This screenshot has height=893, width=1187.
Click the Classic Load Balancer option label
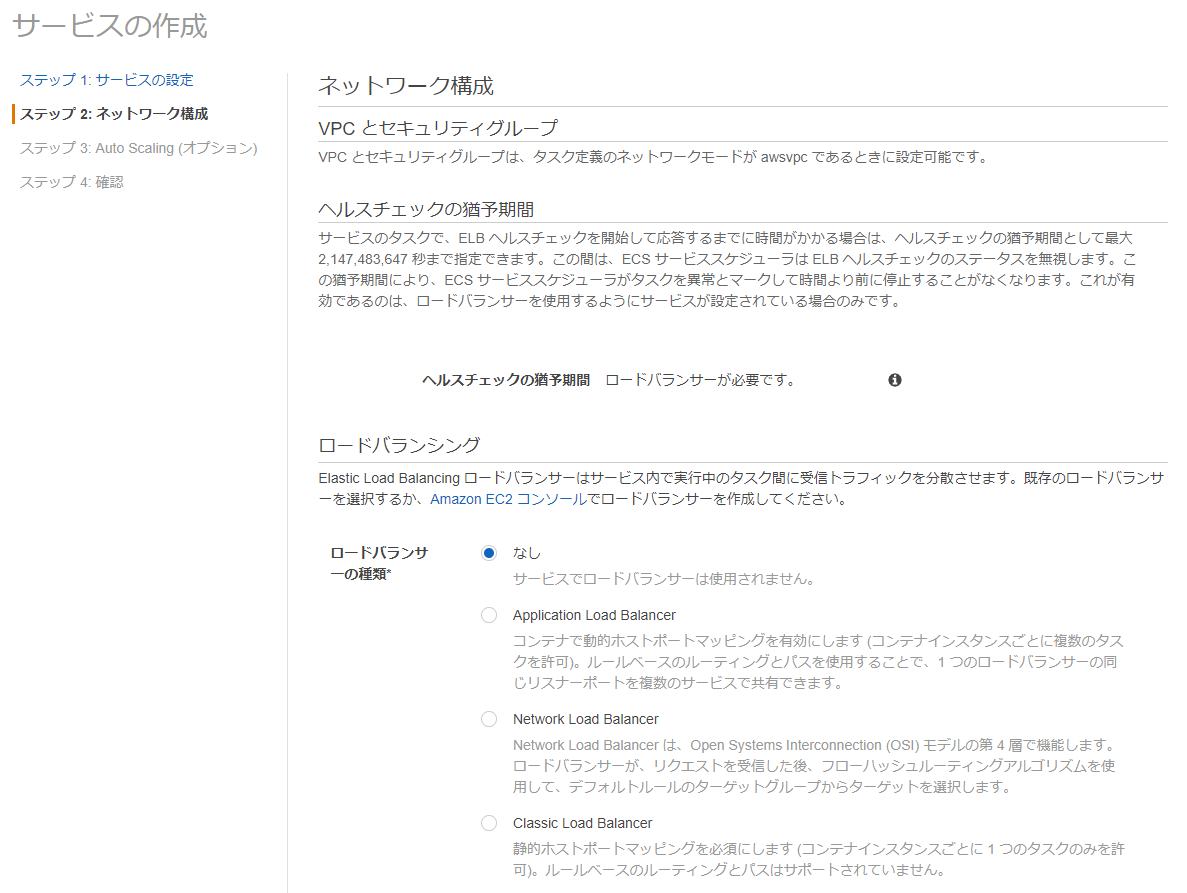(x=582, y=823)
